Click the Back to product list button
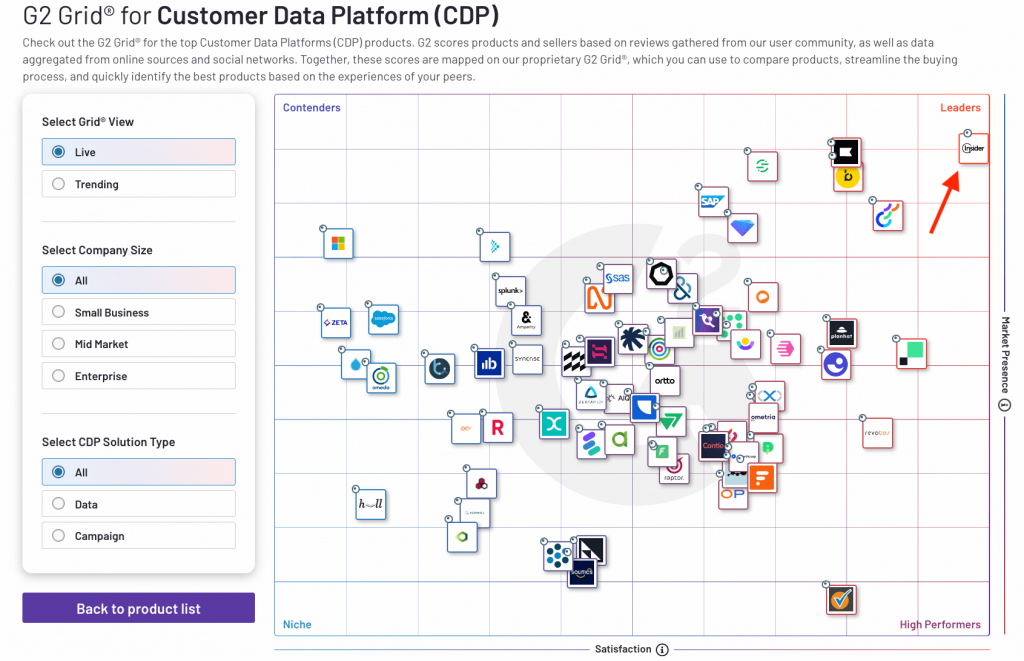Viewport: 1024px width, 661px height. (138, 607)
